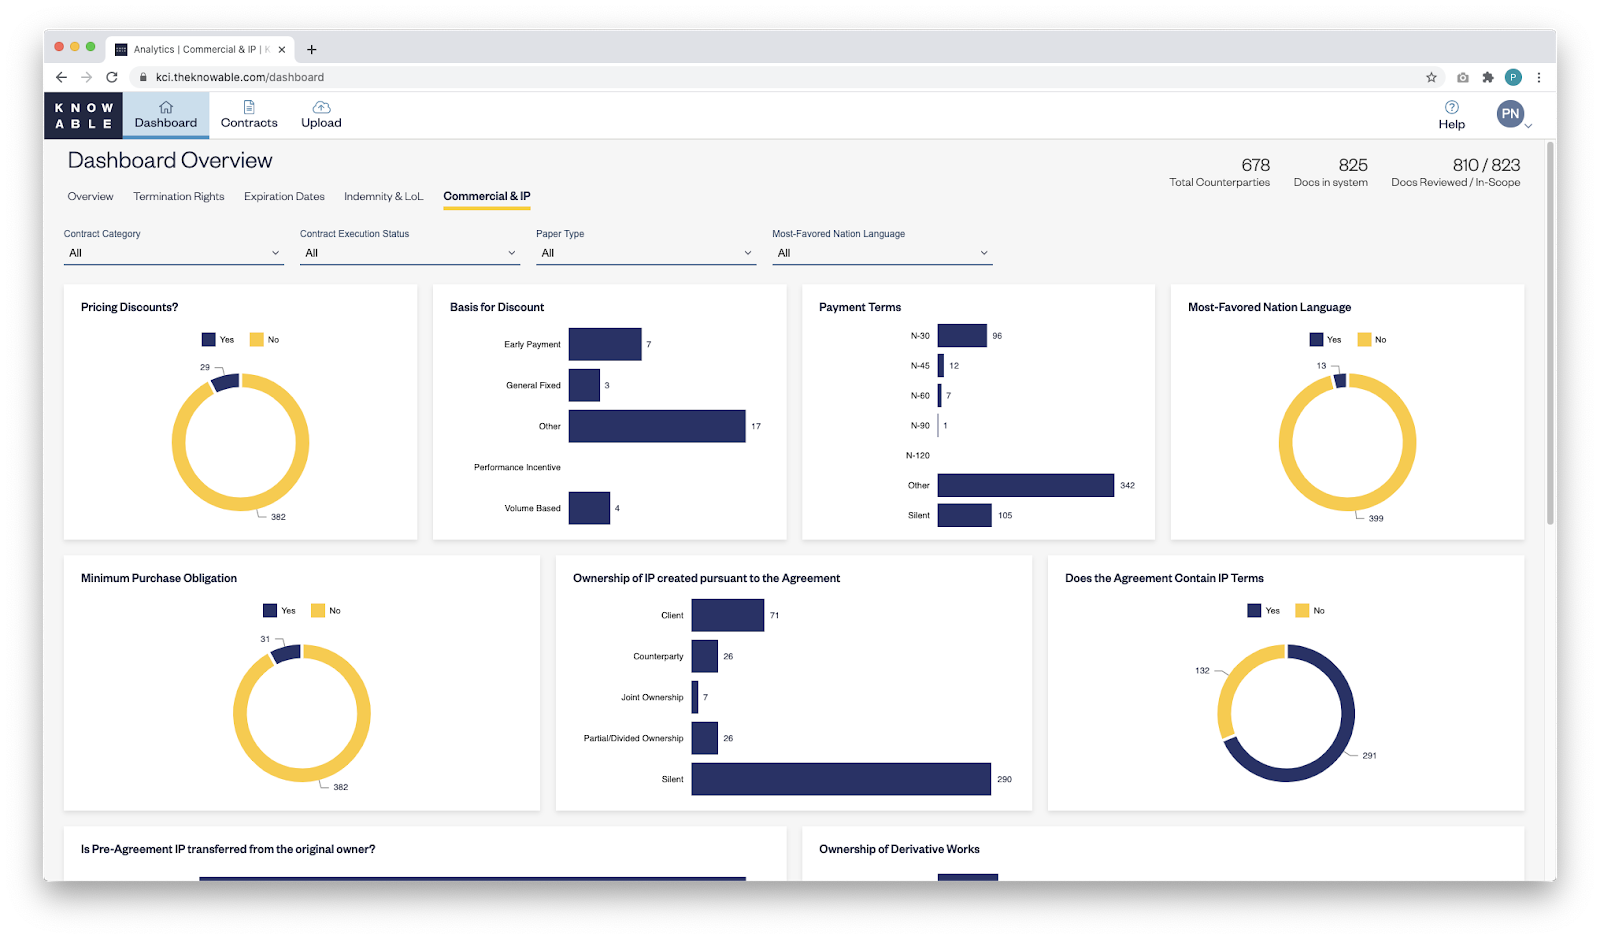Viewport: 1600px width, 939px height.
Task: Toggle Yes legend in Pricing Discounts chart
Action: (218, 340)
